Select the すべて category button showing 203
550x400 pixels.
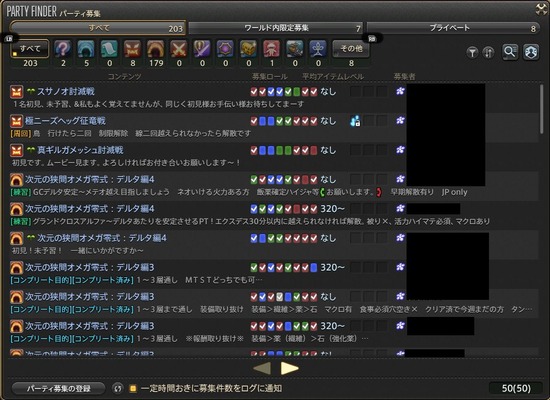pos(30,49)
